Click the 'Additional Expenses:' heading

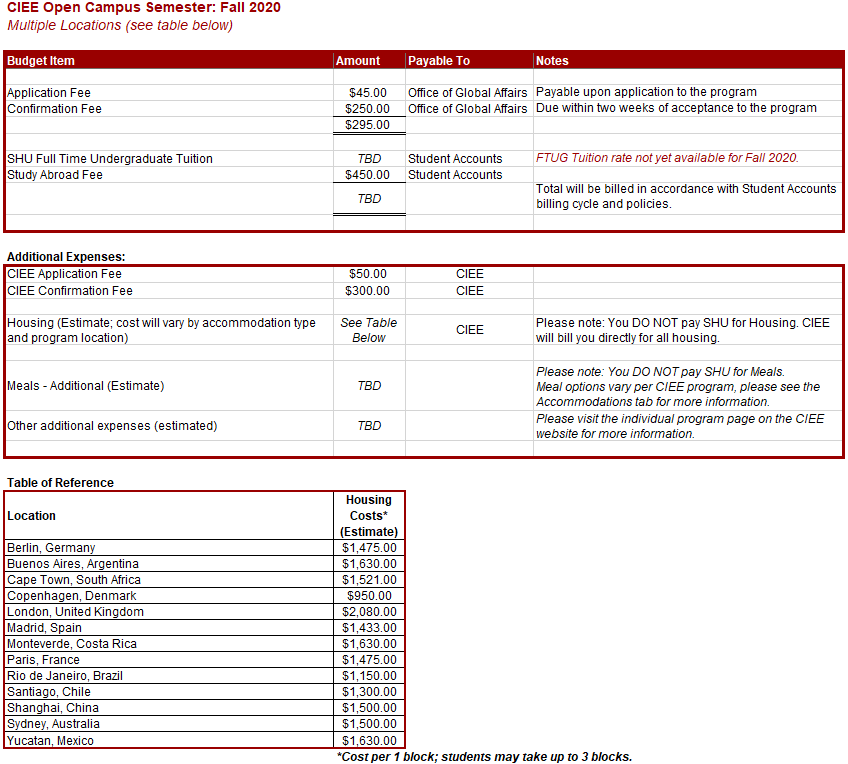[x=66, y=256]
